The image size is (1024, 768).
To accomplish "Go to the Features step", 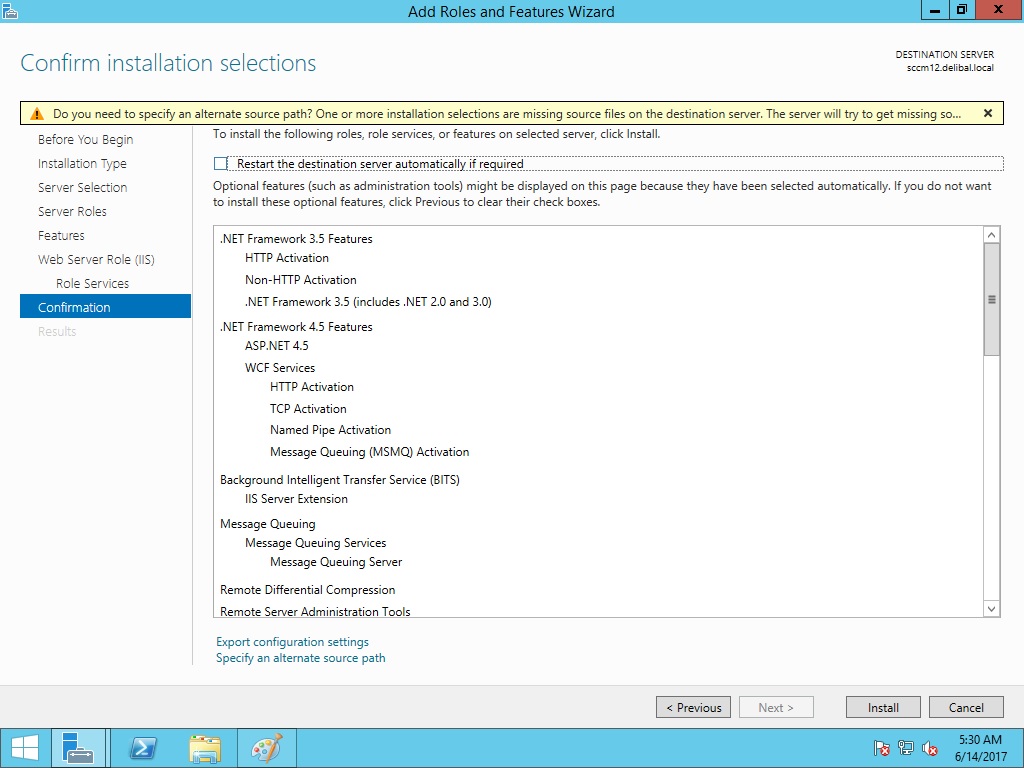I will pyautogui.click(x=61, y=236).
